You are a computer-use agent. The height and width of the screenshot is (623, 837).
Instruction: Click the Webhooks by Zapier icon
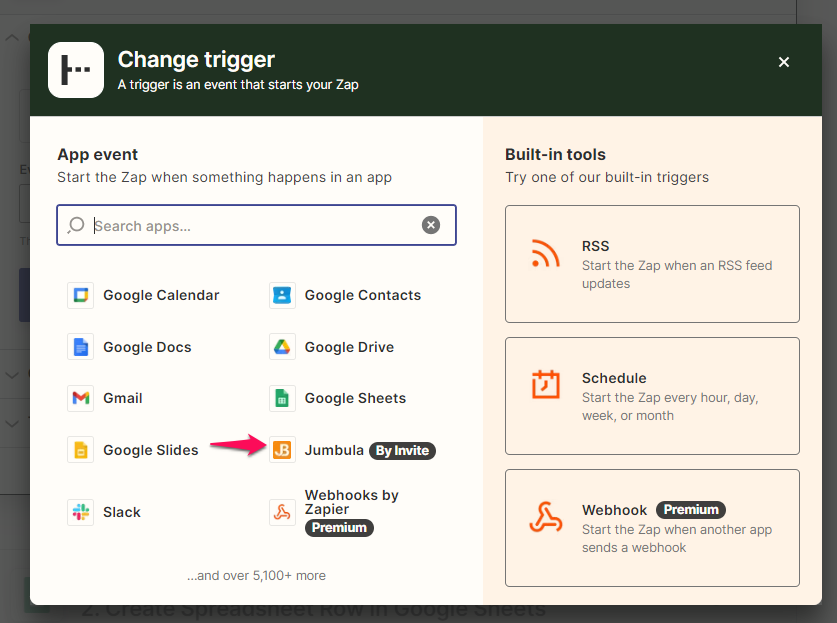[282, 512]
